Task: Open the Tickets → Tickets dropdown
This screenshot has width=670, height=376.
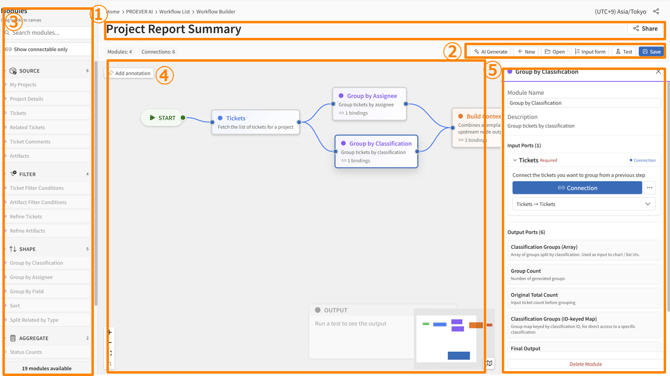Action: coord(584,204)
